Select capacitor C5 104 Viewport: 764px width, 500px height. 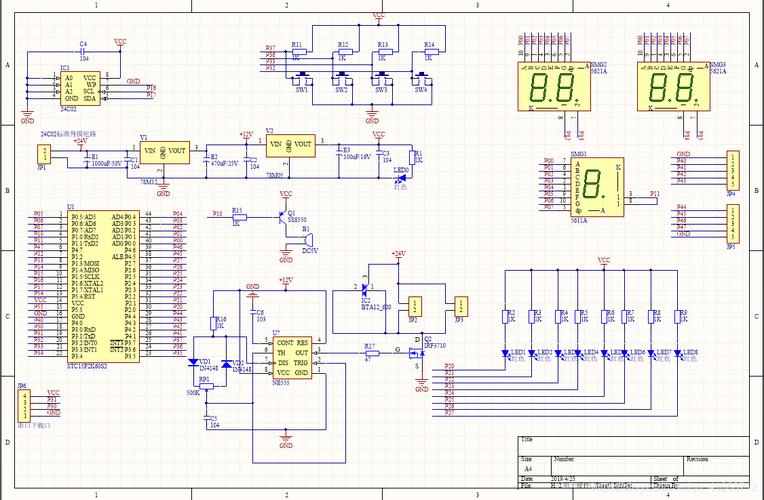tap(207, 418)
